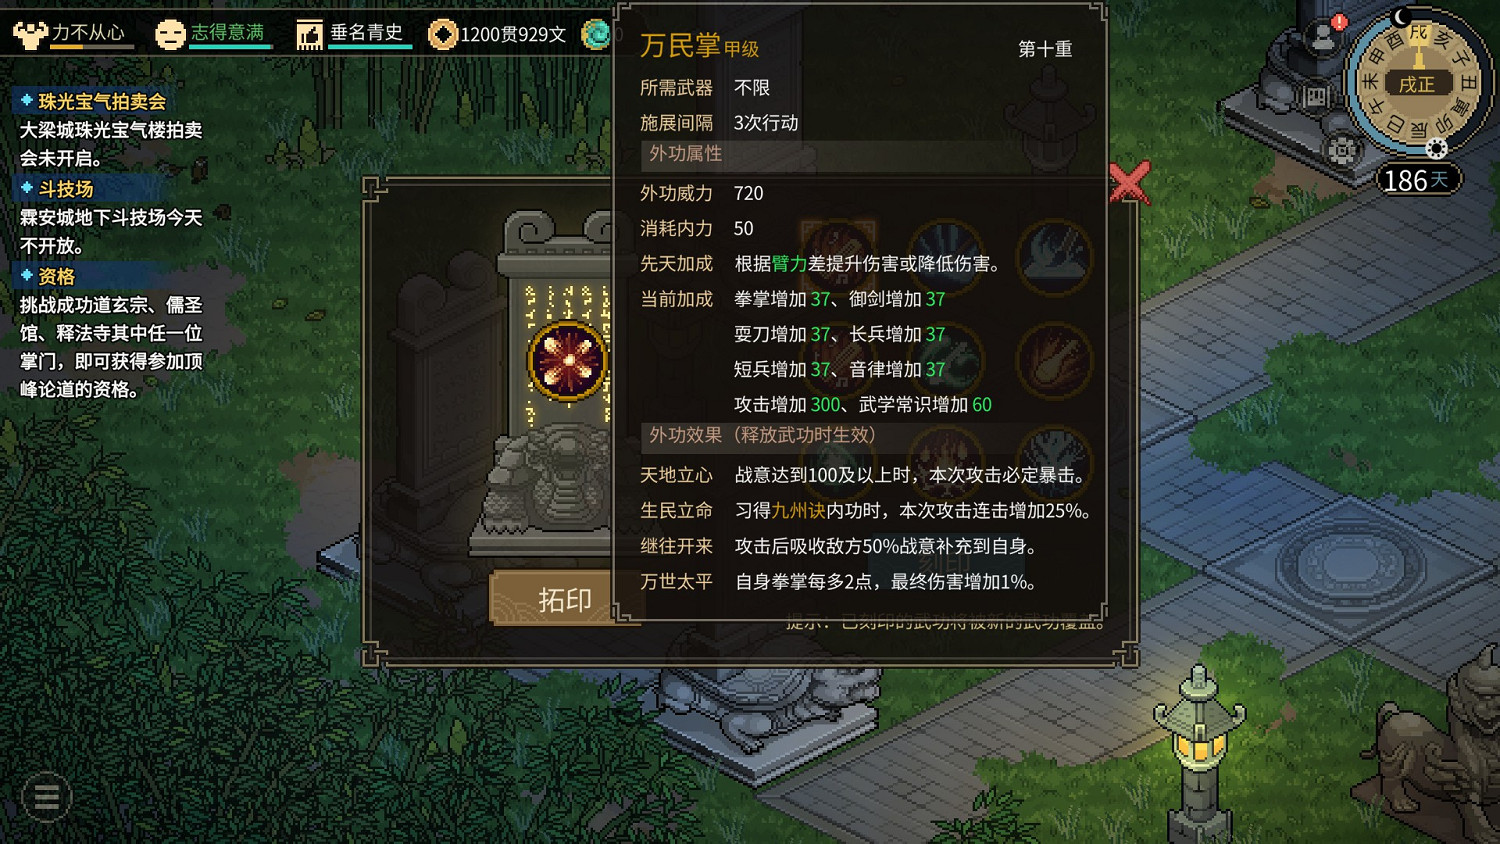Click the flexing arm 力不从心 status icon
The height and width of the screenshot is (844, 1500).
click(x=30, y=34)
